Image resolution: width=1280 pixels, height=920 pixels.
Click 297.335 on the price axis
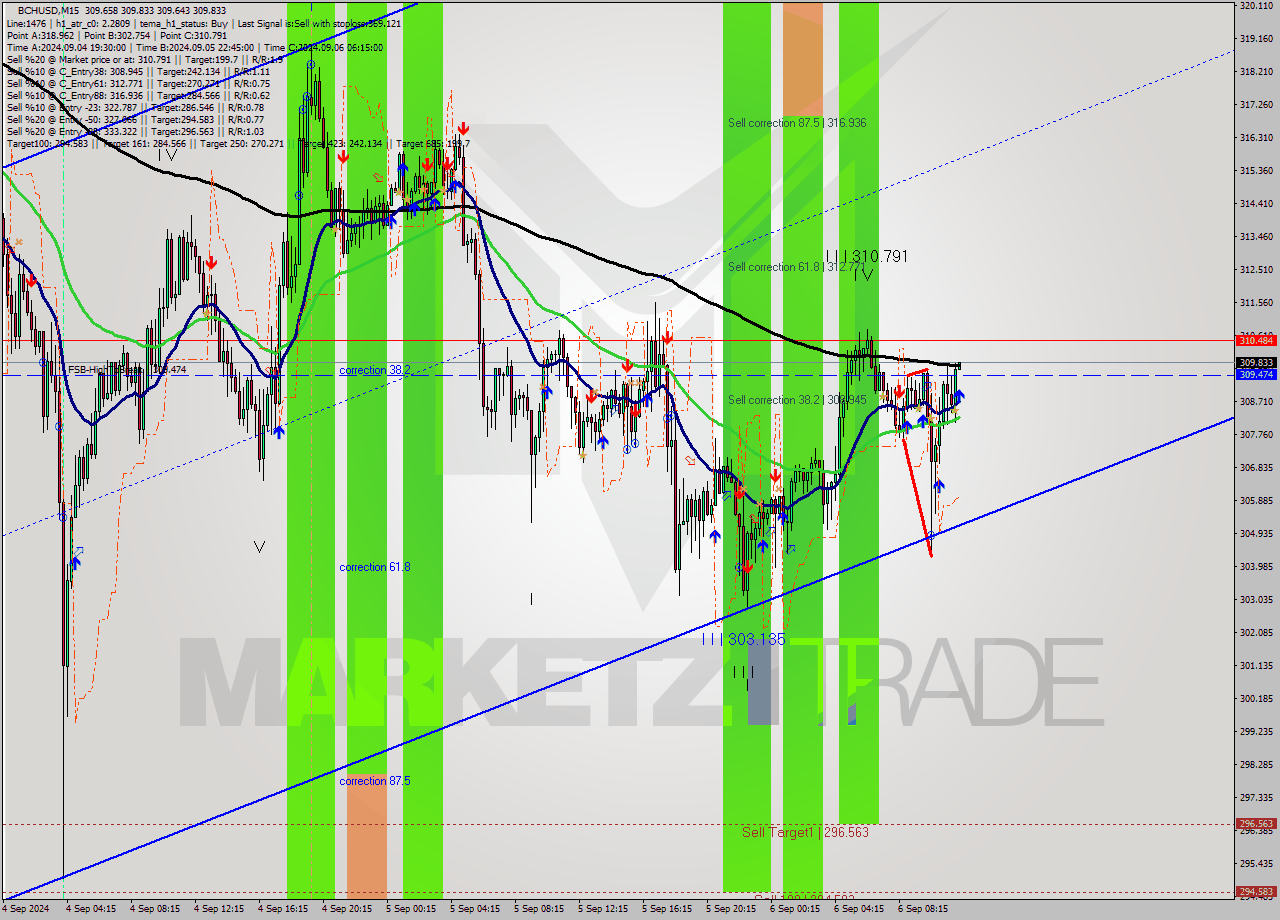[1256, 798]
